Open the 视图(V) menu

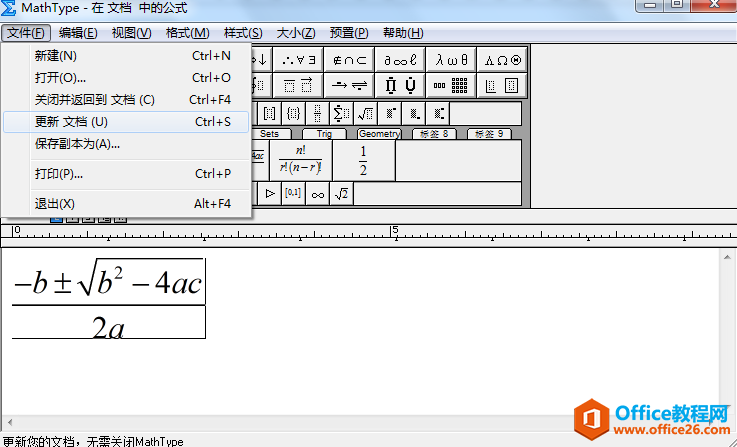tap(132, 33)
